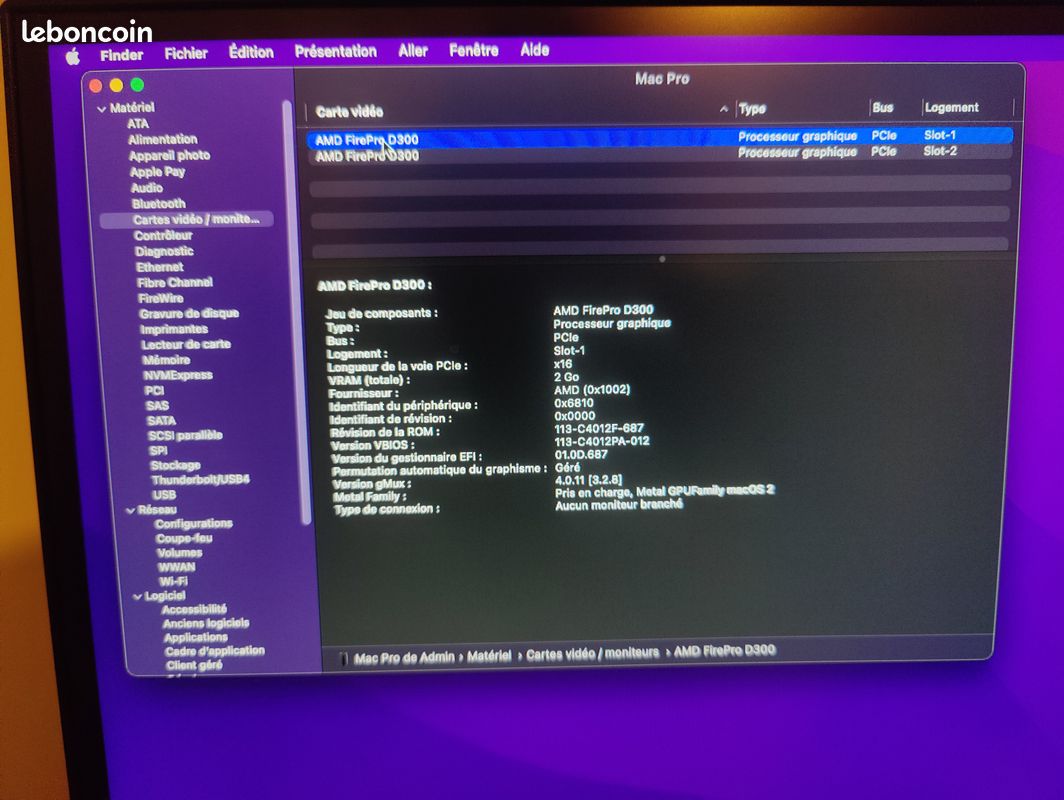Open the Fenêtre menu
The width and height of the screenshot is (1064, 800).
click(x=474, y=50)
